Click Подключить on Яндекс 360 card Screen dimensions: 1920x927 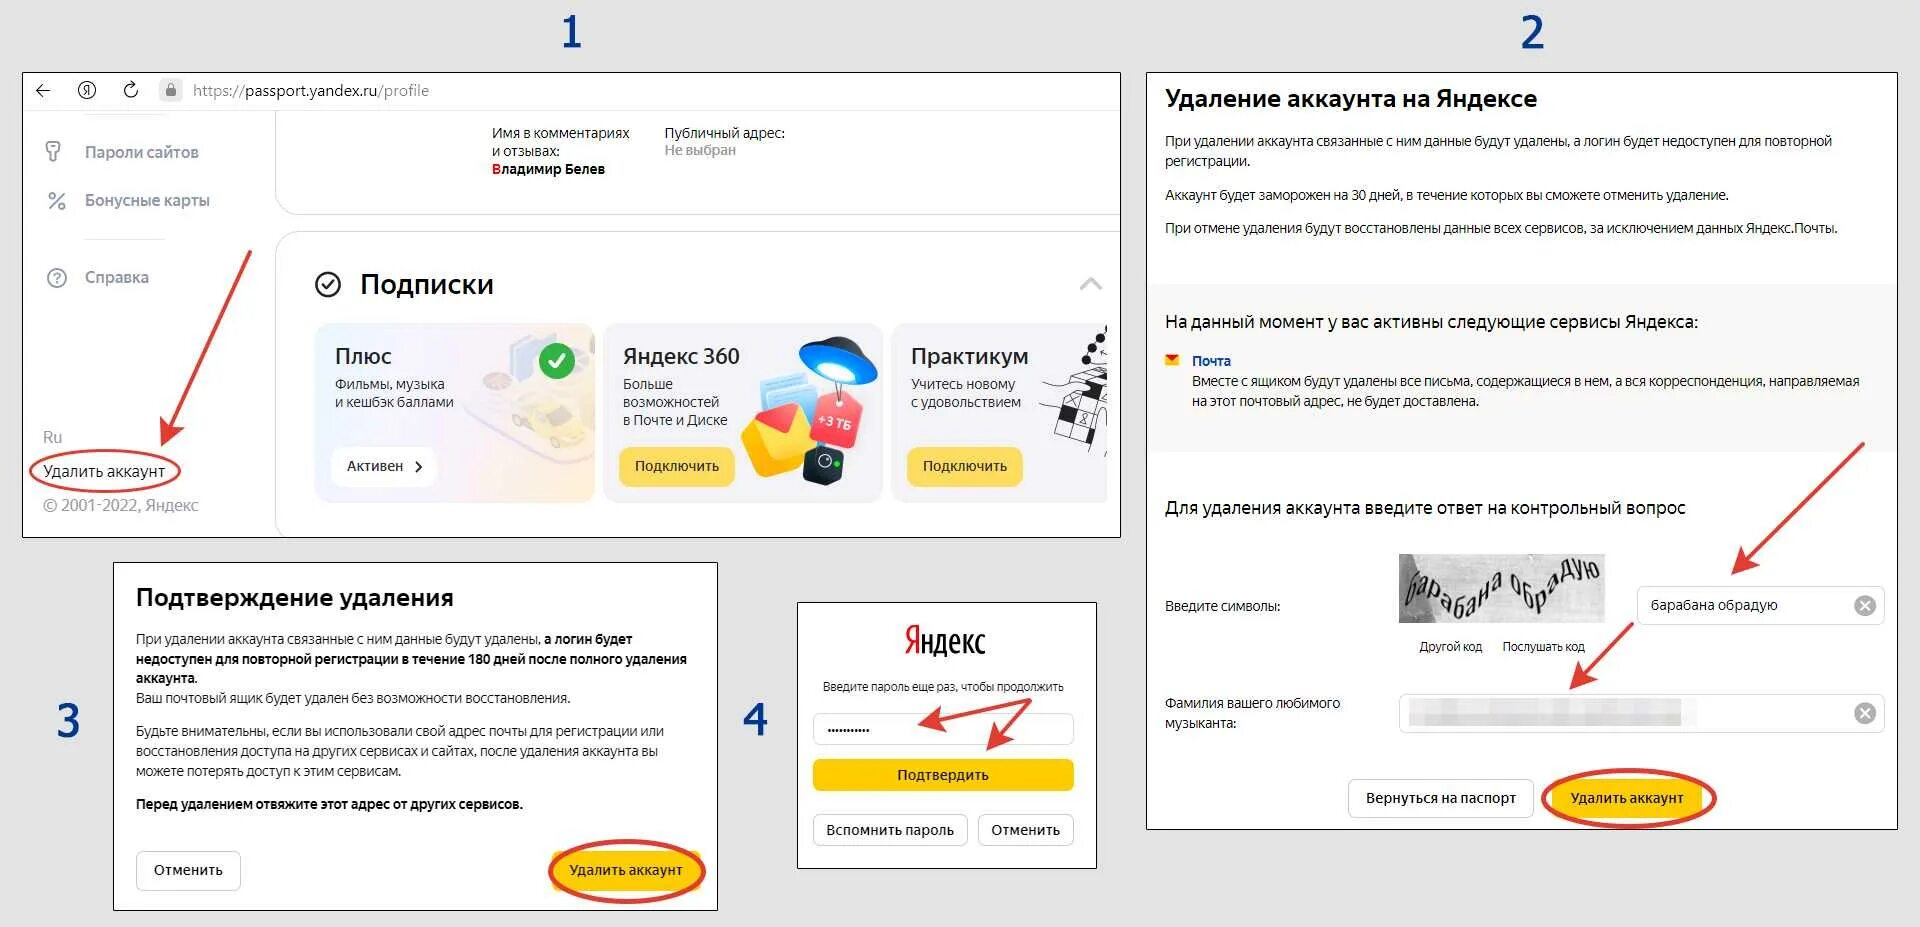[677, 466]
